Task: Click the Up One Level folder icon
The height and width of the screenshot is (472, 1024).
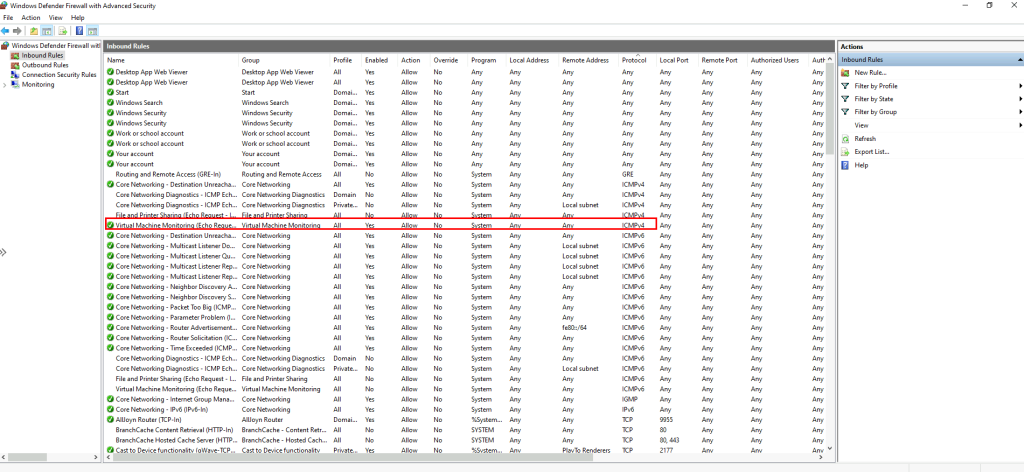Action: [34, 31]
